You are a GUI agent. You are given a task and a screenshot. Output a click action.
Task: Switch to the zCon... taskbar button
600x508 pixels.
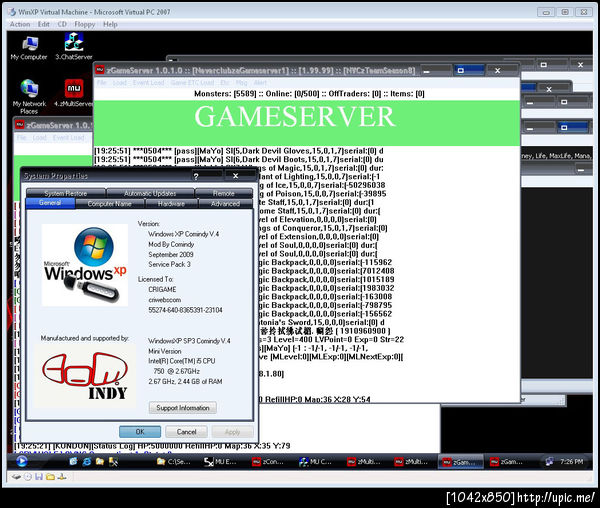[x=268, y=462]
